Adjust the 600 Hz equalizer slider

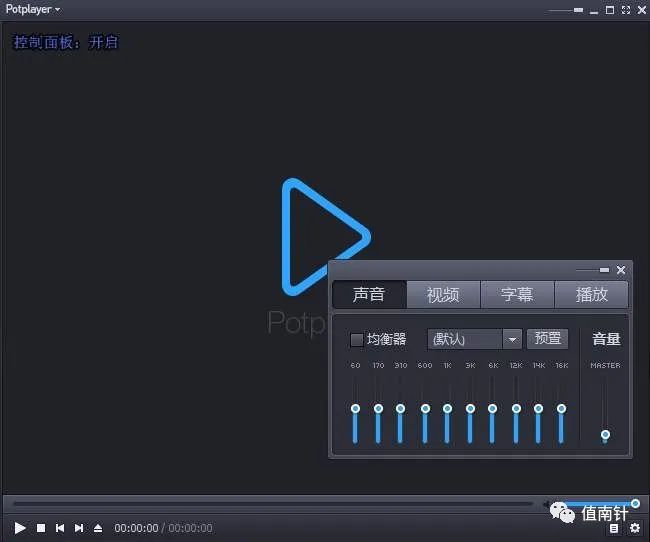click(425, 409)
